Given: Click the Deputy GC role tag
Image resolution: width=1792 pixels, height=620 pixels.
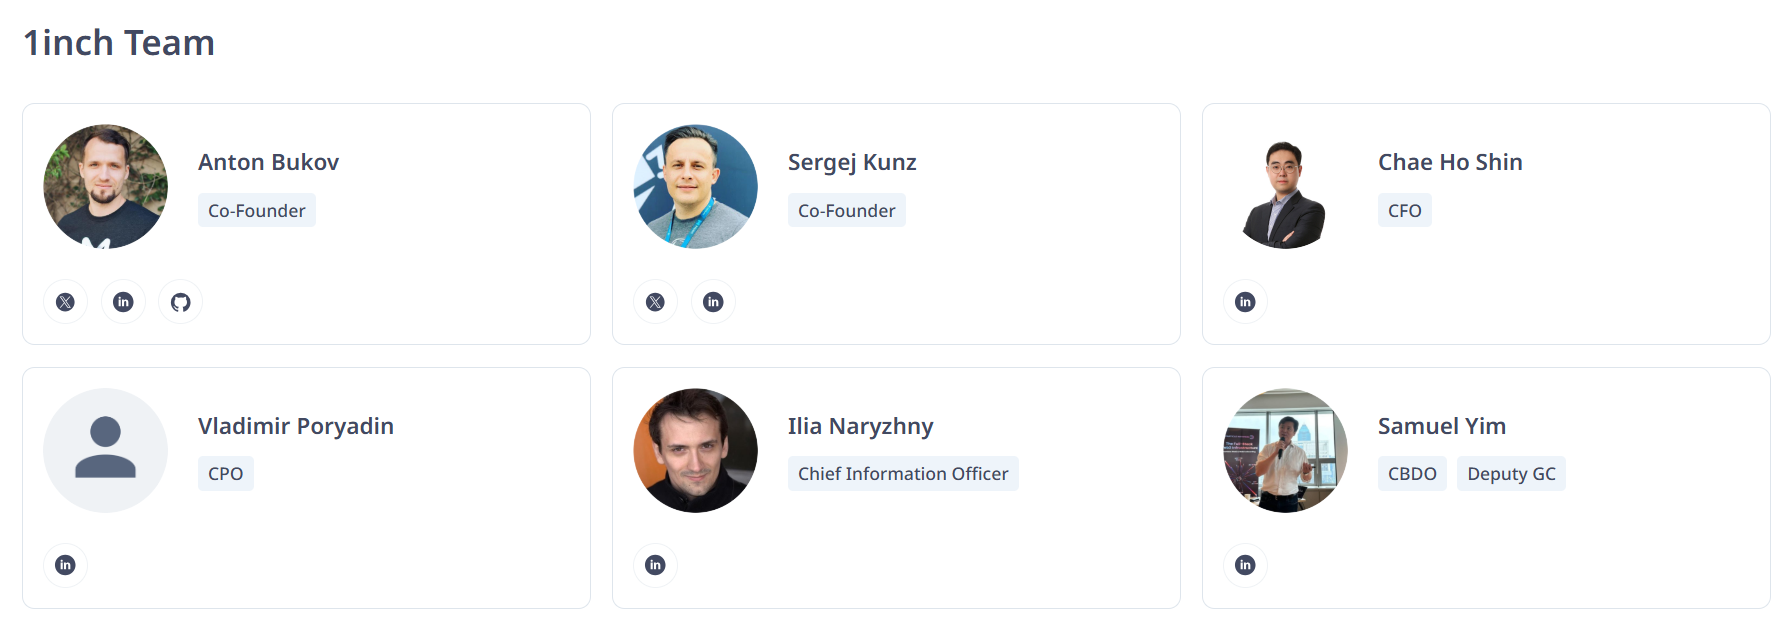Looking at the screenshot, I should coord(1511,474).
